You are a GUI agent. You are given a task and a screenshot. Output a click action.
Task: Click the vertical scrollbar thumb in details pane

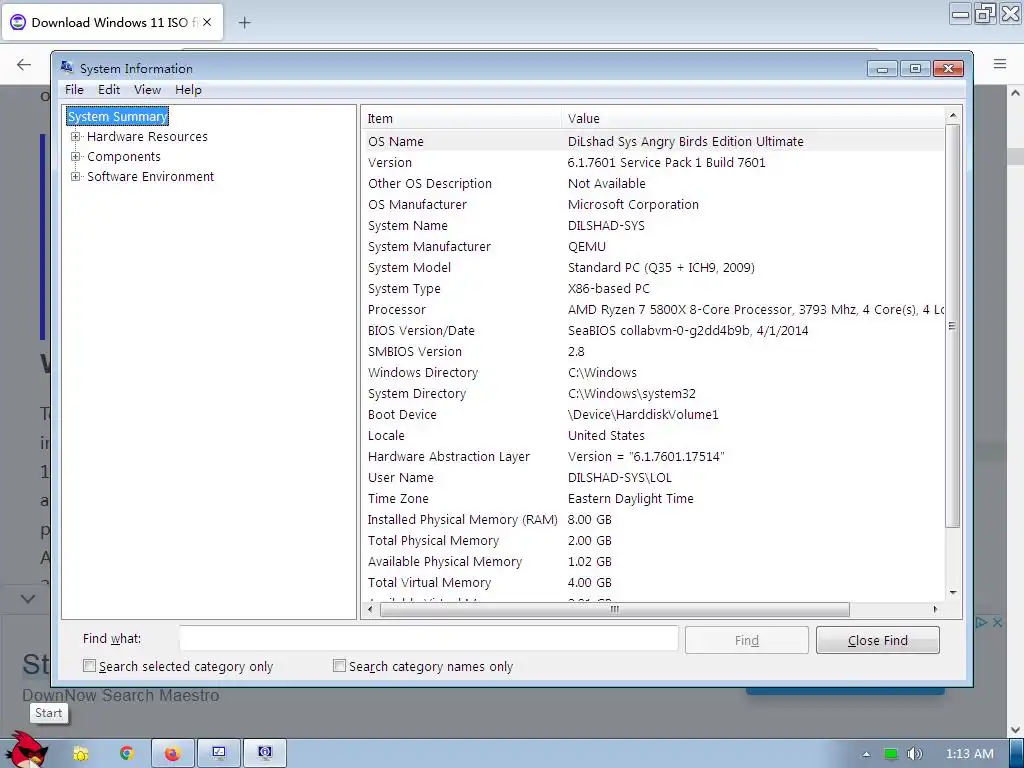pyautogui.click(x=952, y=325)
